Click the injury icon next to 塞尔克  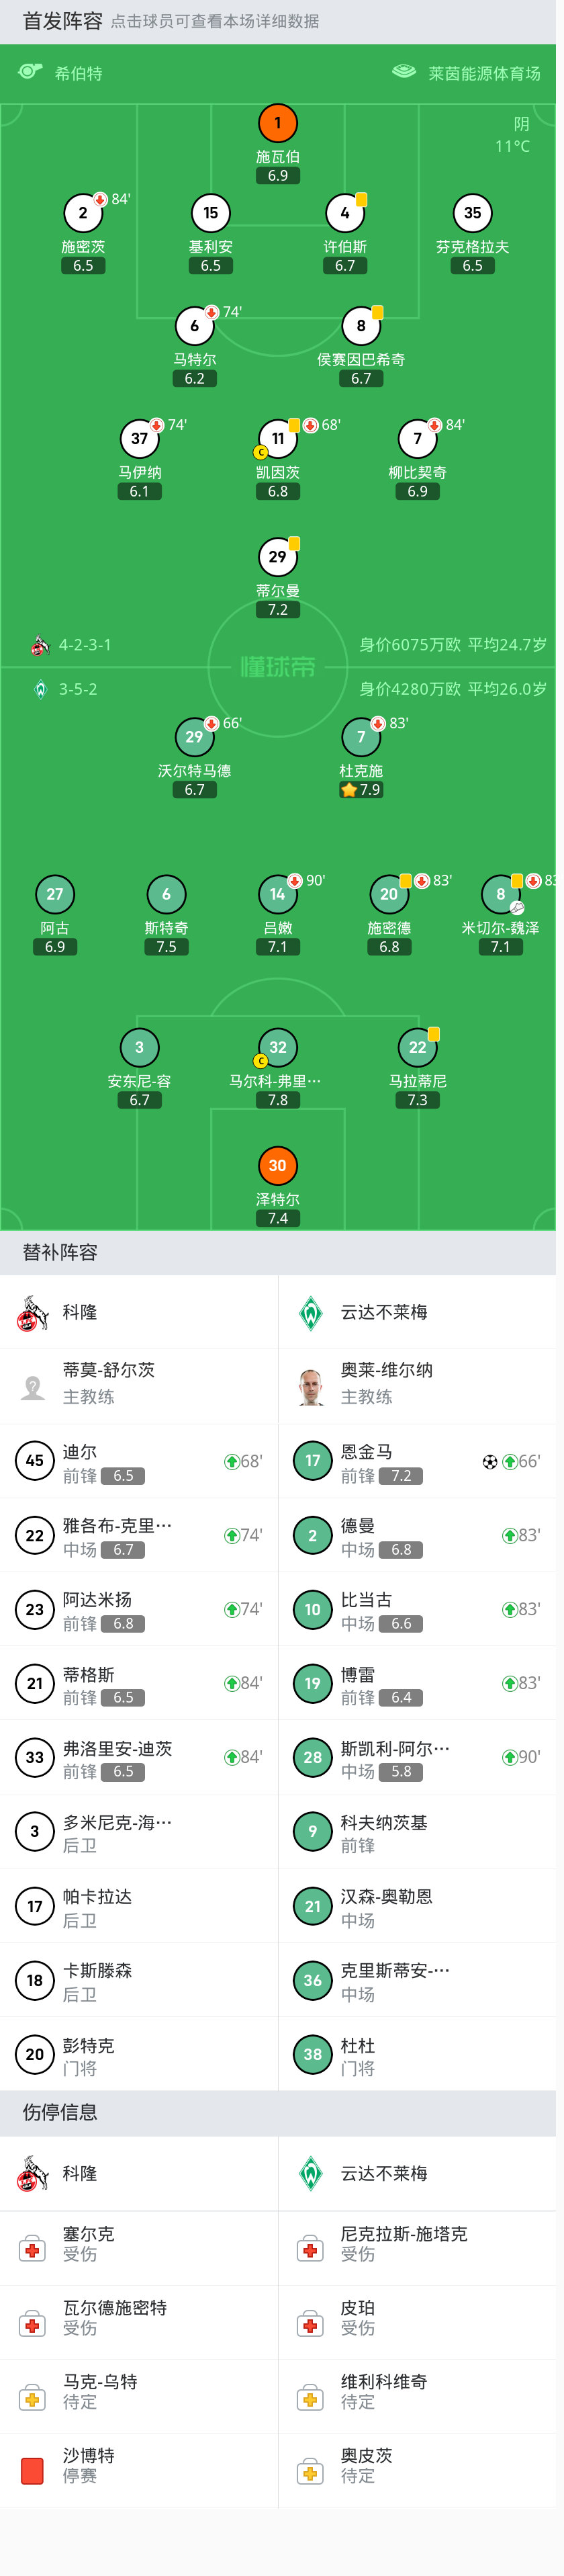coord(32,2249)
